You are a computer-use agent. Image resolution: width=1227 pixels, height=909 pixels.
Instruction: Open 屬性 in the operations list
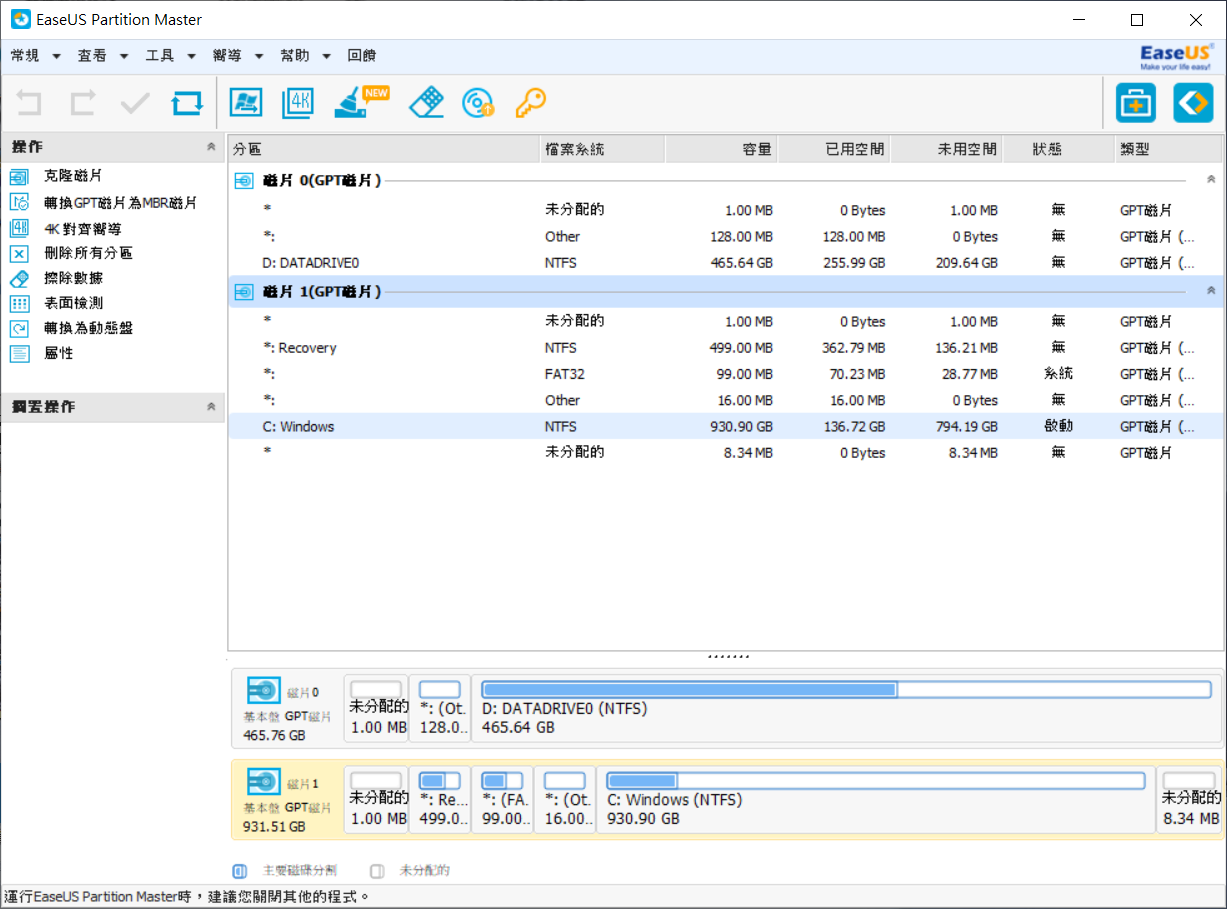pos(59,354)
